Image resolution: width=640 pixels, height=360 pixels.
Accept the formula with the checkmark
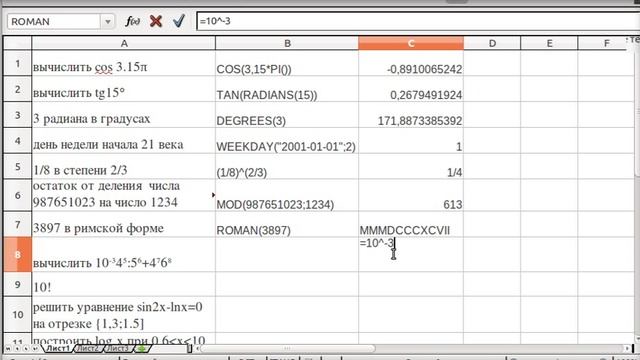tap(179, 21)
